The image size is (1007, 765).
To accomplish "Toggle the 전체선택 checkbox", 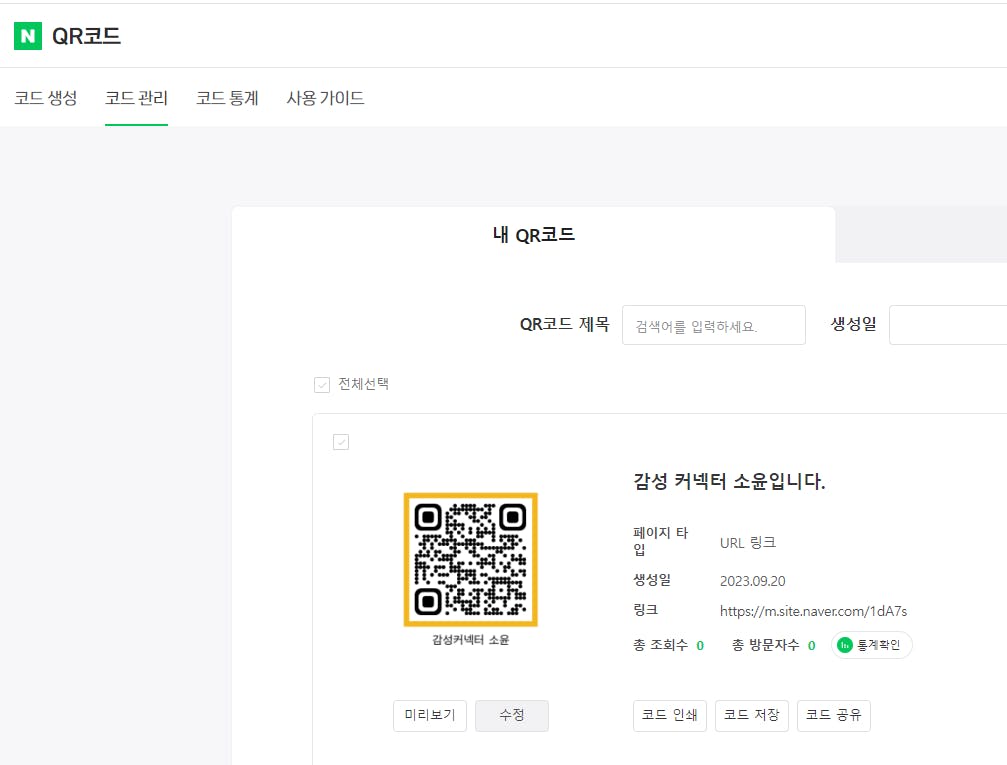I will (322, 385).
